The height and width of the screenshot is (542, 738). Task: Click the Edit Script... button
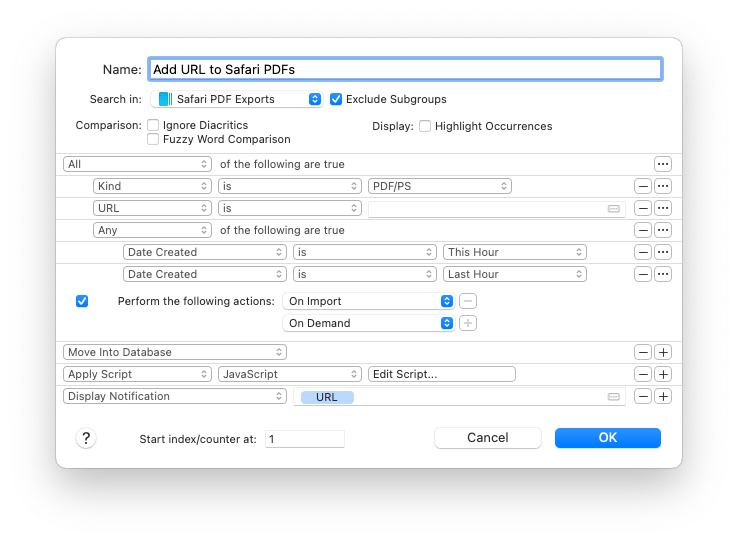tap(441, 374)
